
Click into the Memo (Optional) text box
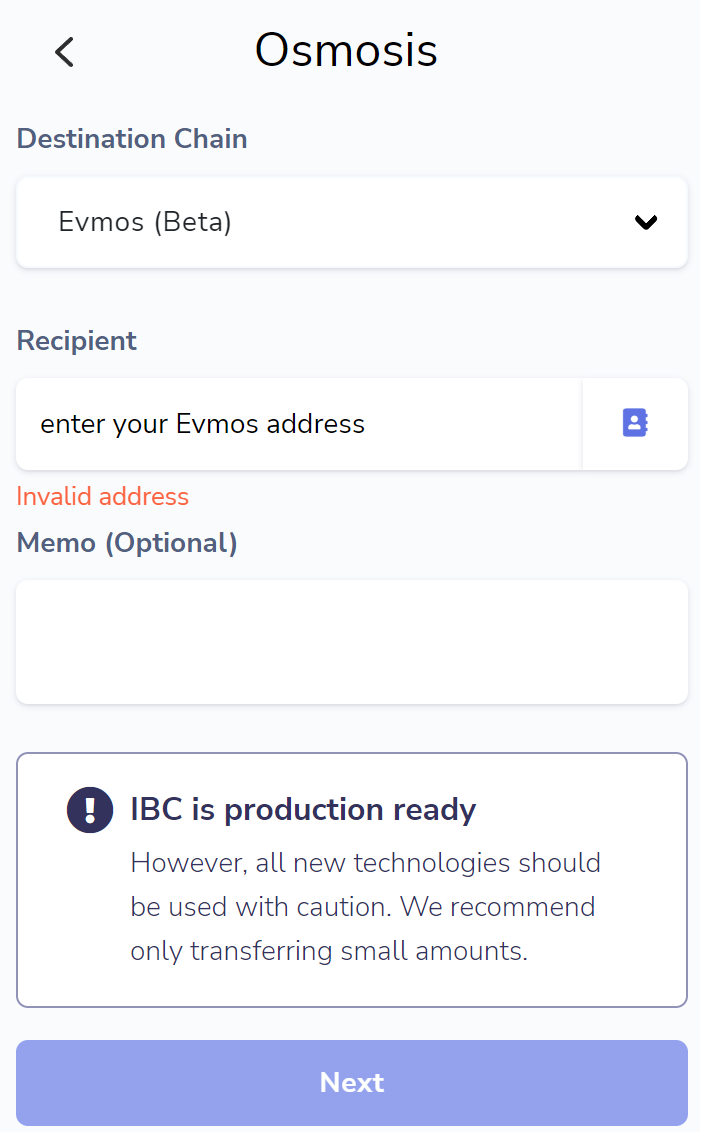click(352, 642)
